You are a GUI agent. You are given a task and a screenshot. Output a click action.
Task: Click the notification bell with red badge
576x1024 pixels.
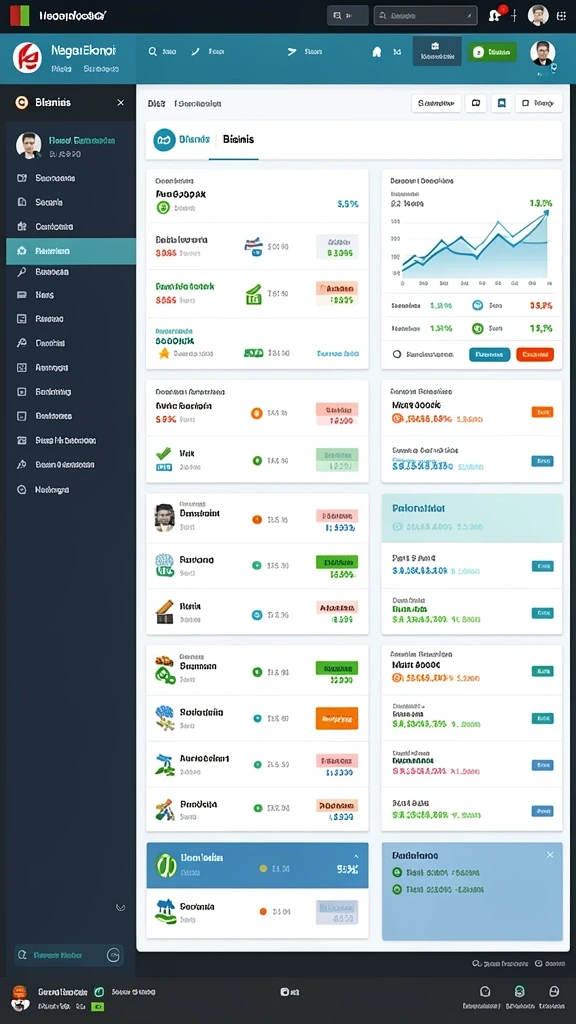click(496, 14)
